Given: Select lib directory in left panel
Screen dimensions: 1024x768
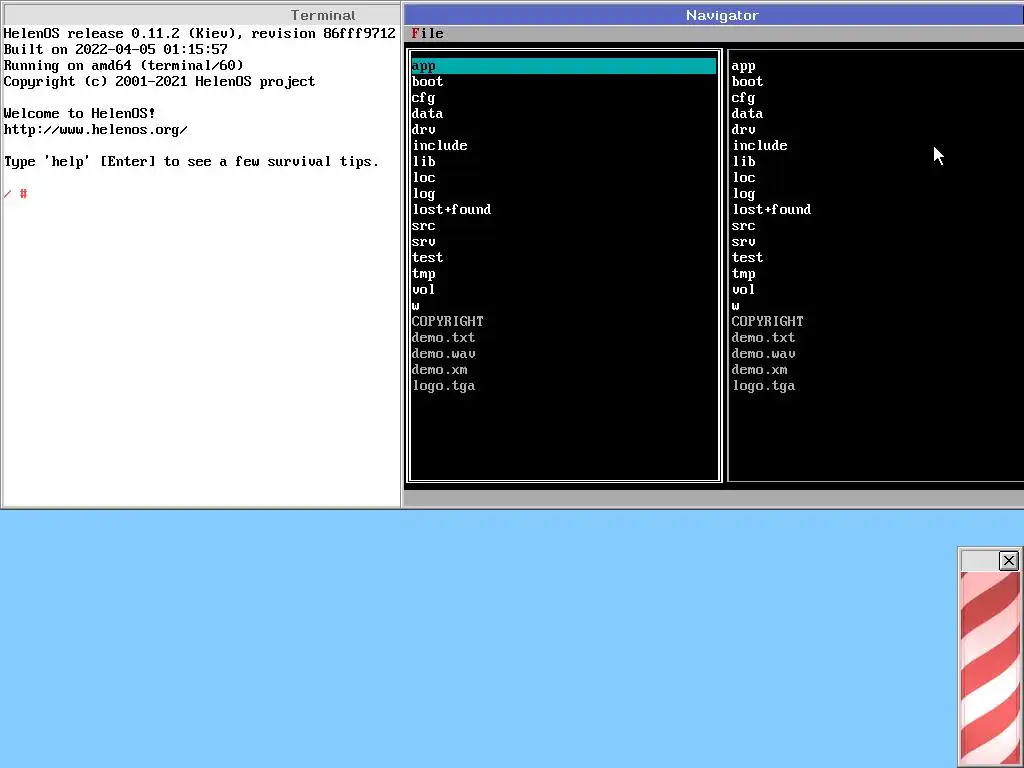Looking at the screenshot, I should pos(423,161).
